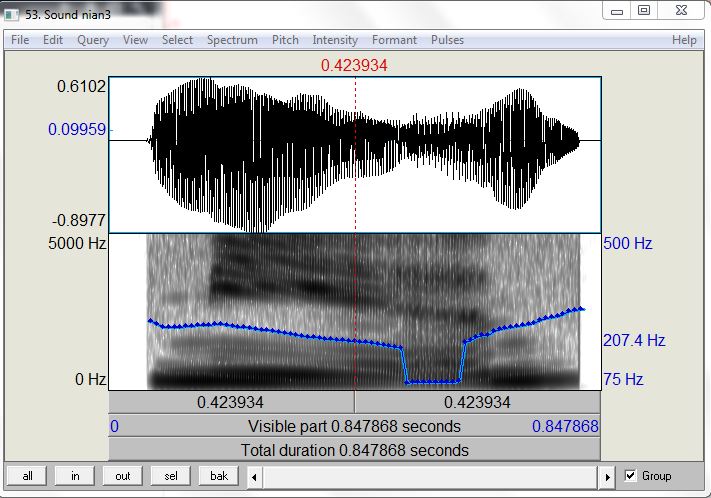Screen dimensions: 711x498
Task: Click the 207.4 Hz pitch value label
Action: click(634, 340)
